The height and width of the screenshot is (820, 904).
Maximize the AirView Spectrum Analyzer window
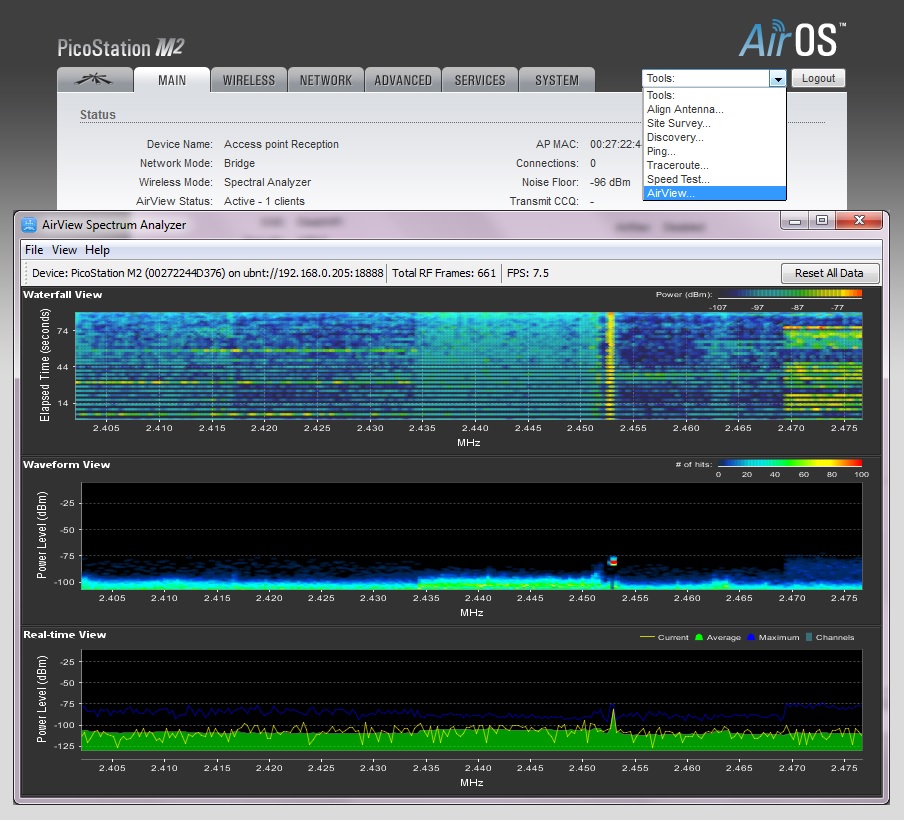822,220
